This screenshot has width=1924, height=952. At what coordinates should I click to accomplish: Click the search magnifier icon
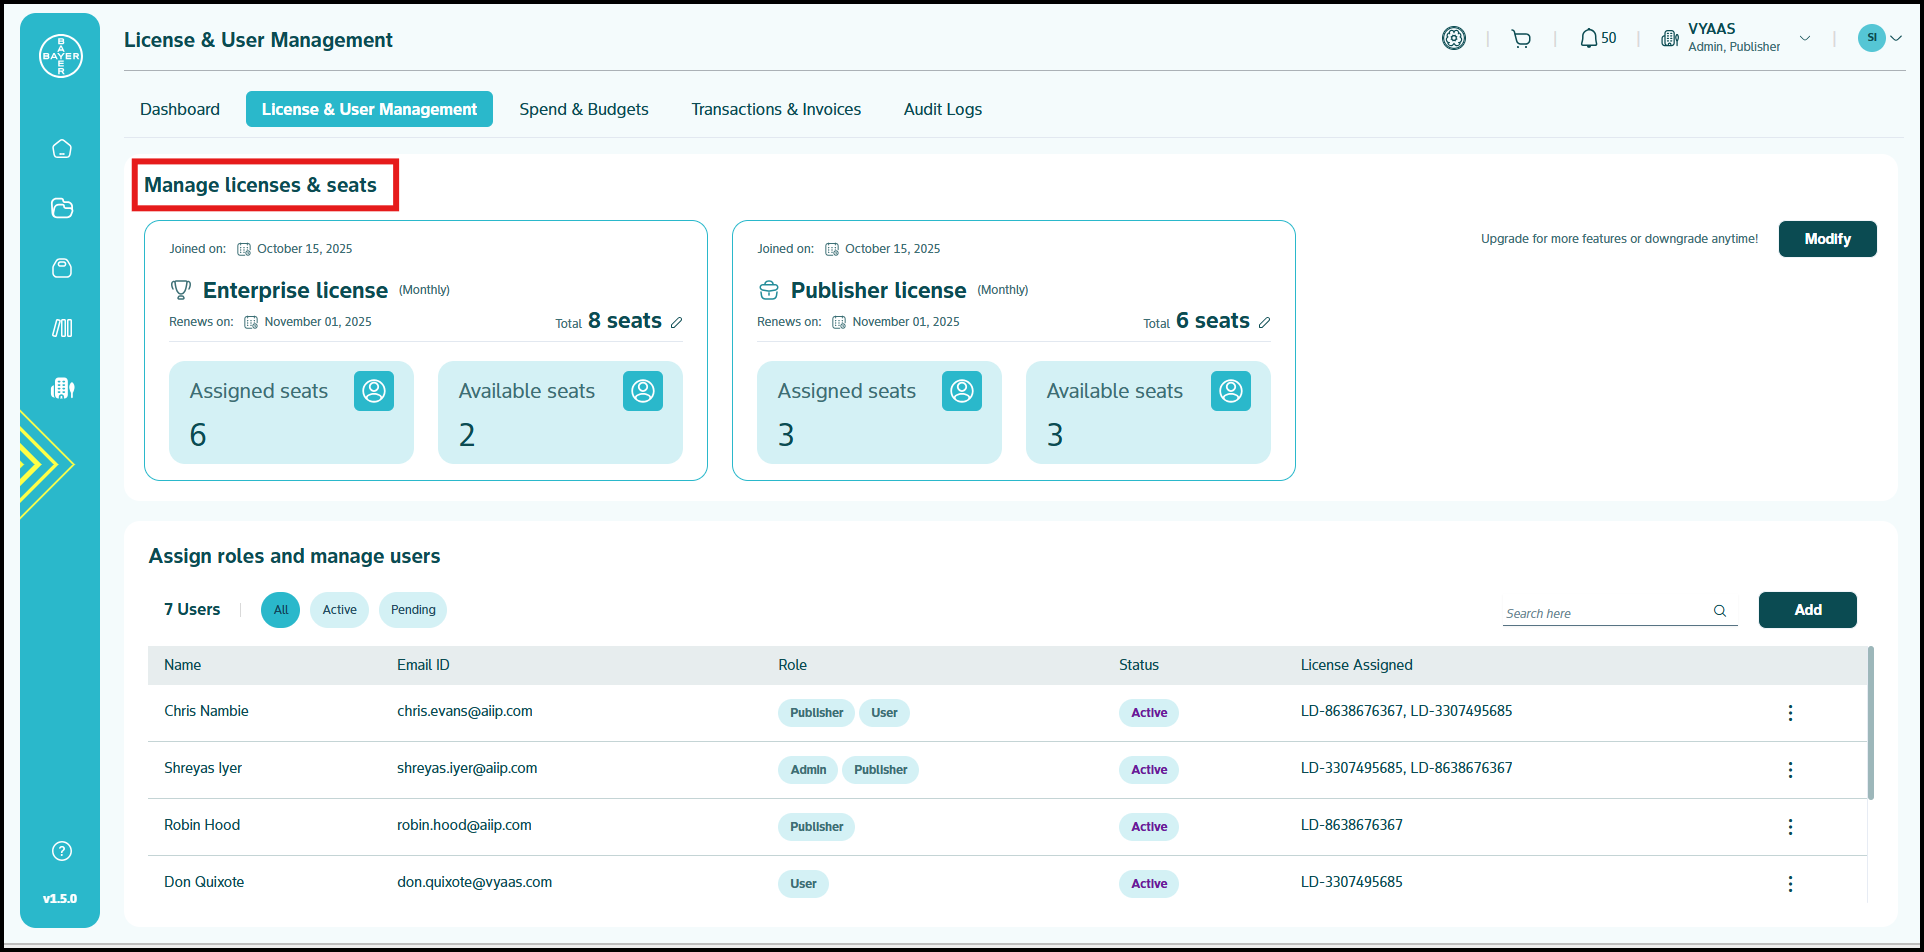tap(1720, 611)
